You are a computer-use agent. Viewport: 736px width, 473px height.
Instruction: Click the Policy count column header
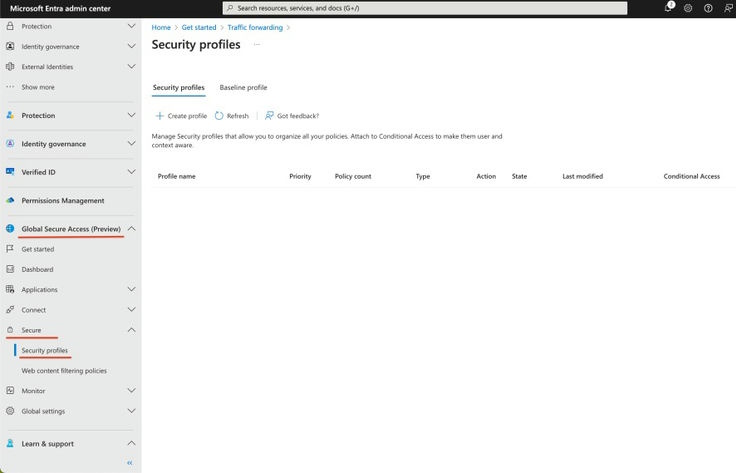tap(353, 176)
